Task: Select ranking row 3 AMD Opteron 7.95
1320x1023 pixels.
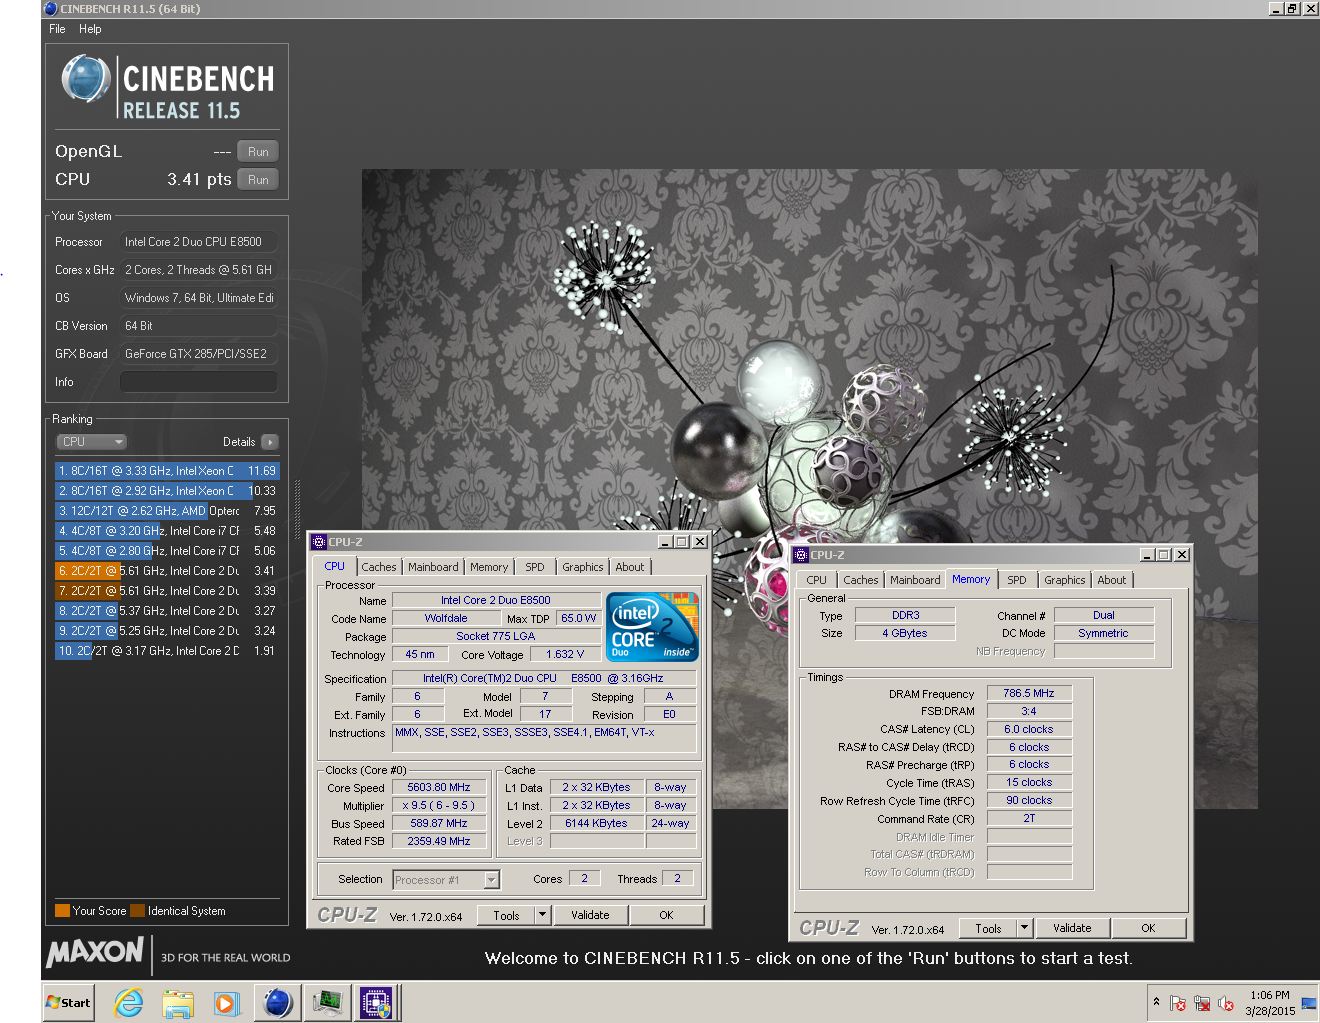Action: pos(167,511)
